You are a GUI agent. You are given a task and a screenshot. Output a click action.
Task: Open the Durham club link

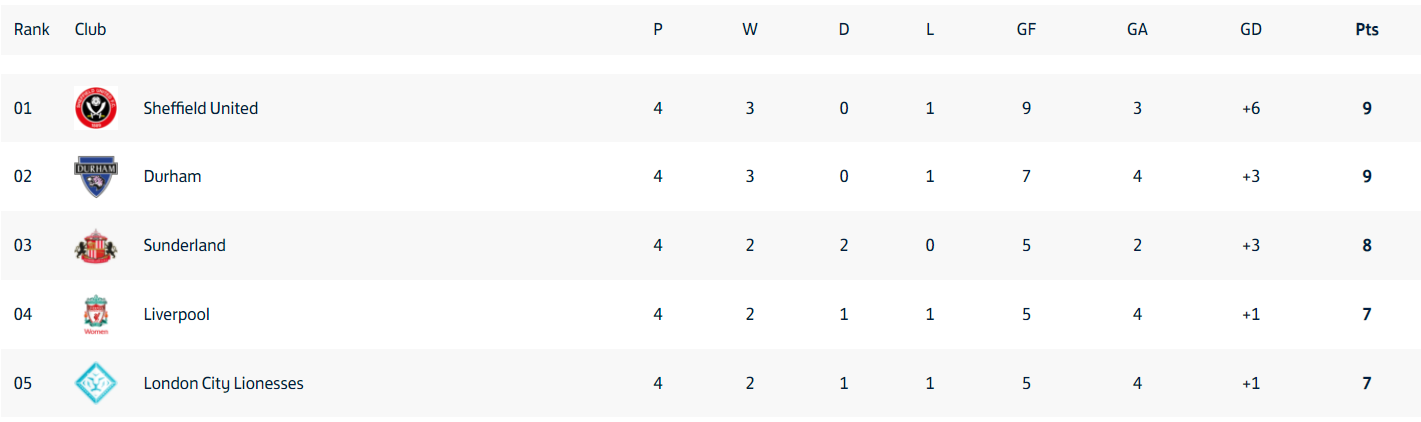click(172, 177)
